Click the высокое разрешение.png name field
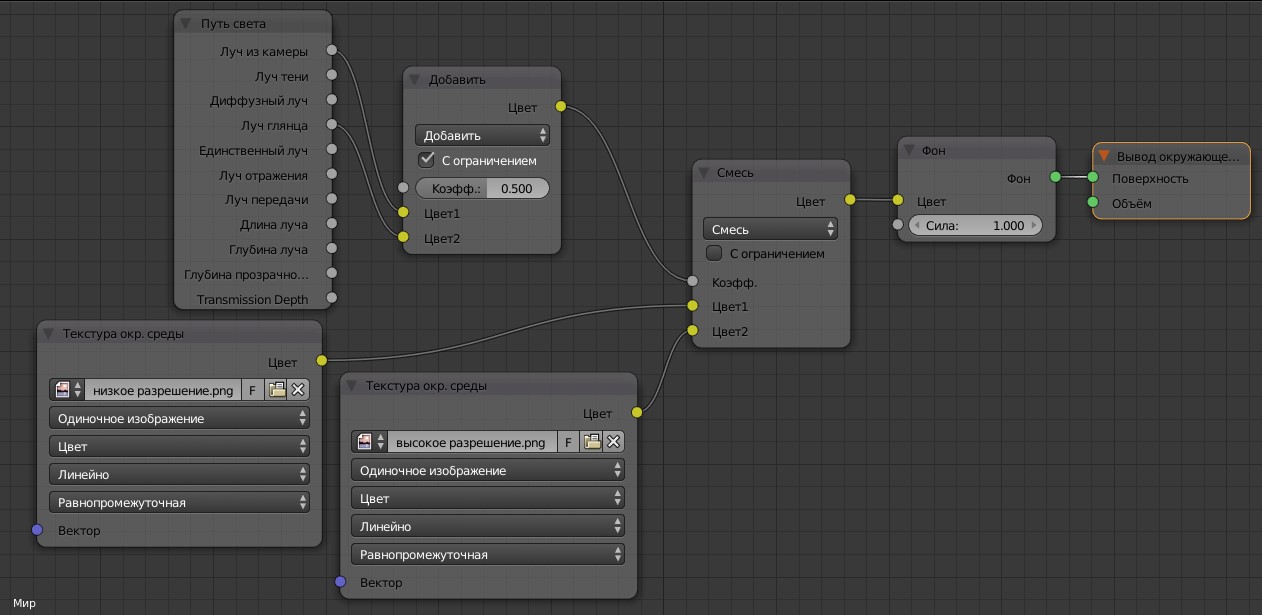The height and width of the screenshot is (615, 1262). click(471, 442)
